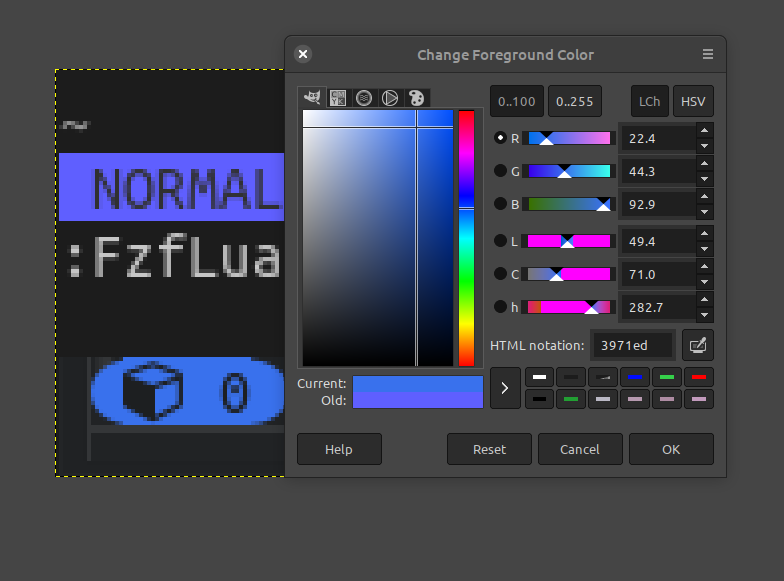Screen dimensions: 784x581
Task: Pick the dark green history swatch
Action: pyautogui.click(x=571, y=399)
